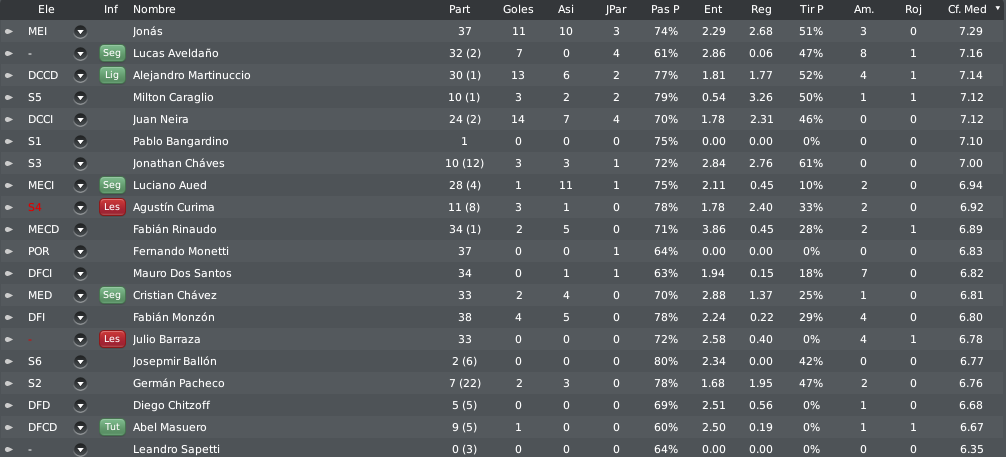Click the row arrow icon left of Jonás

[8, 31]
